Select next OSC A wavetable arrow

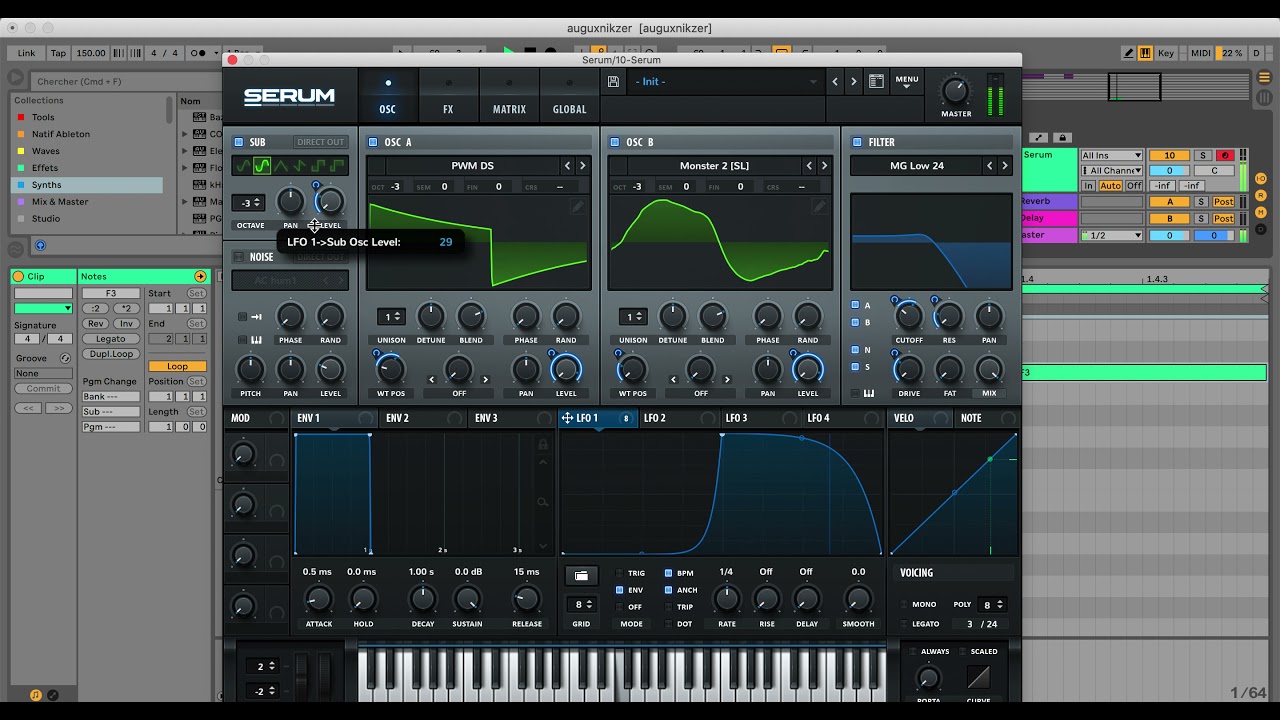pos(583,166)
